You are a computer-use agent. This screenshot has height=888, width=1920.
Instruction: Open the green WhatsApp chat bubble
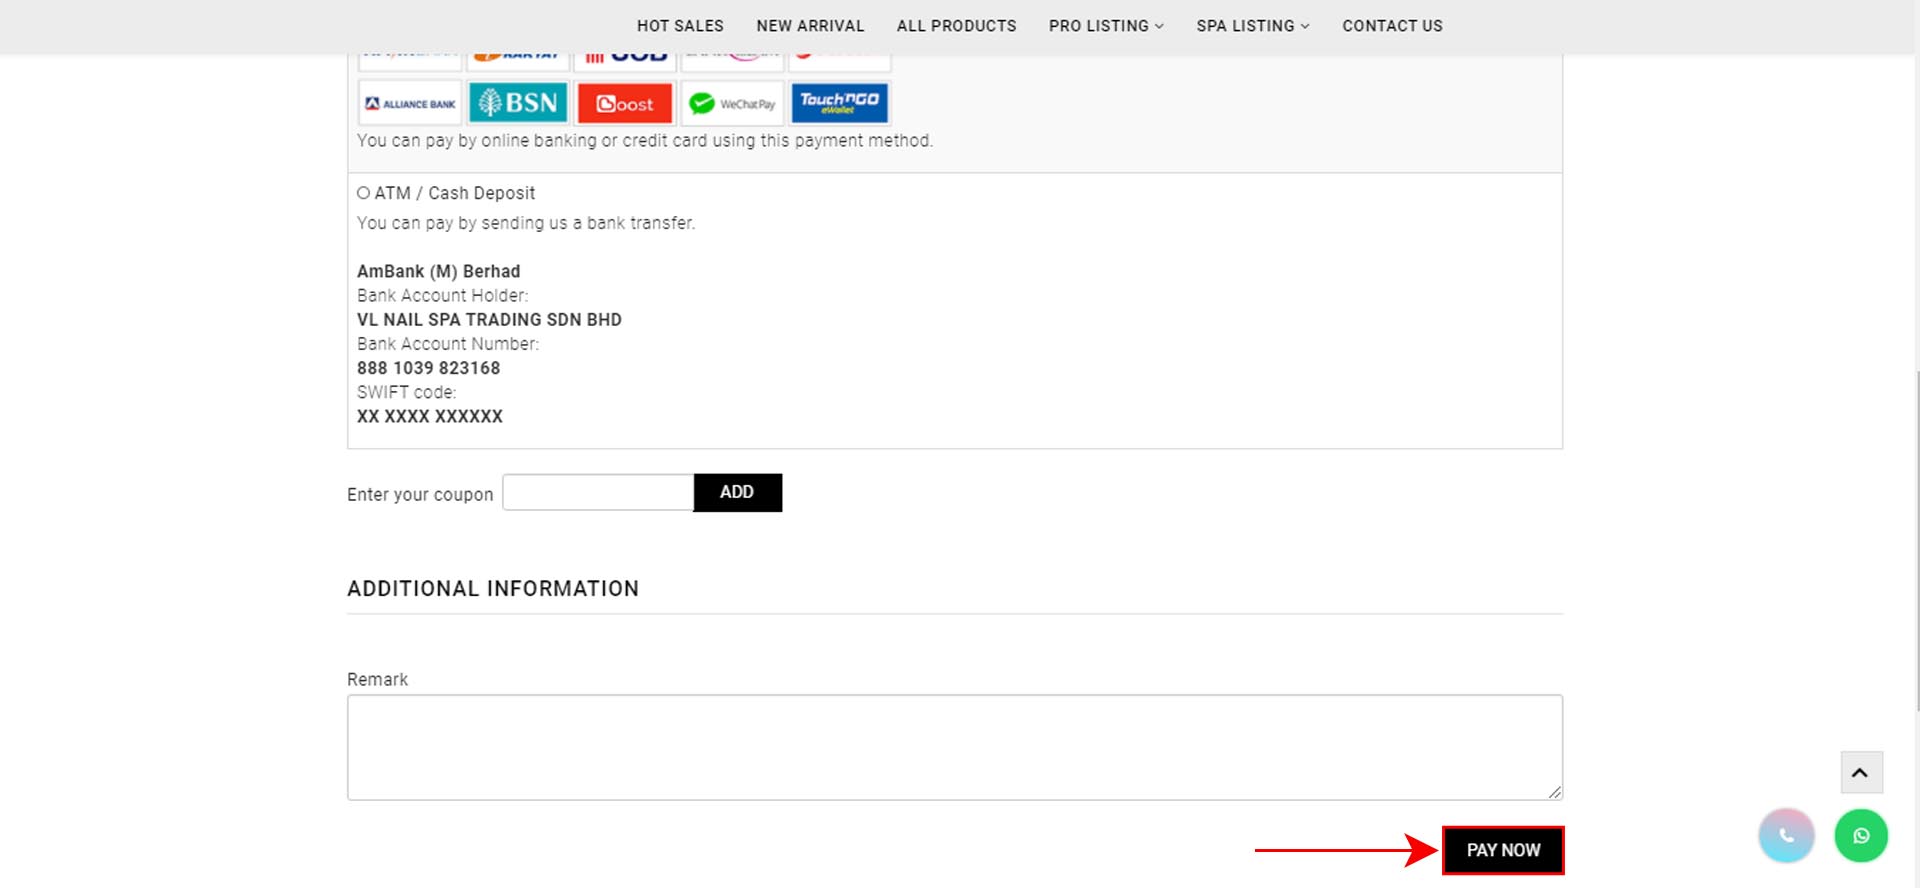pos(1860,835)
